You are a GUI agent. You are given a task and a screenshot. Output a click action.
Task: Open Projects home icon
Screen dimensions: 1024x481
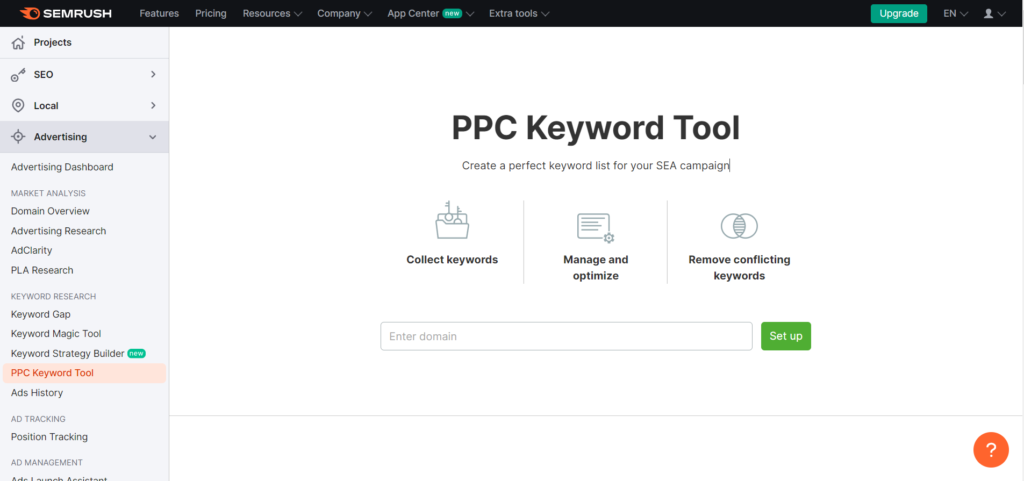point(18,42)
